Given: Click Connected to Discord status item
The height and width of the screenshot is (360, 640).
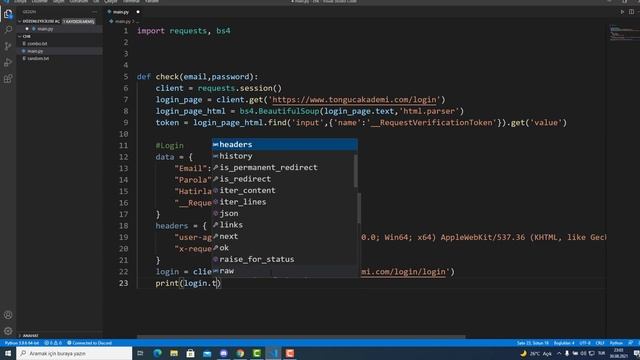Looking at the screenshot, I should (89, 343).
